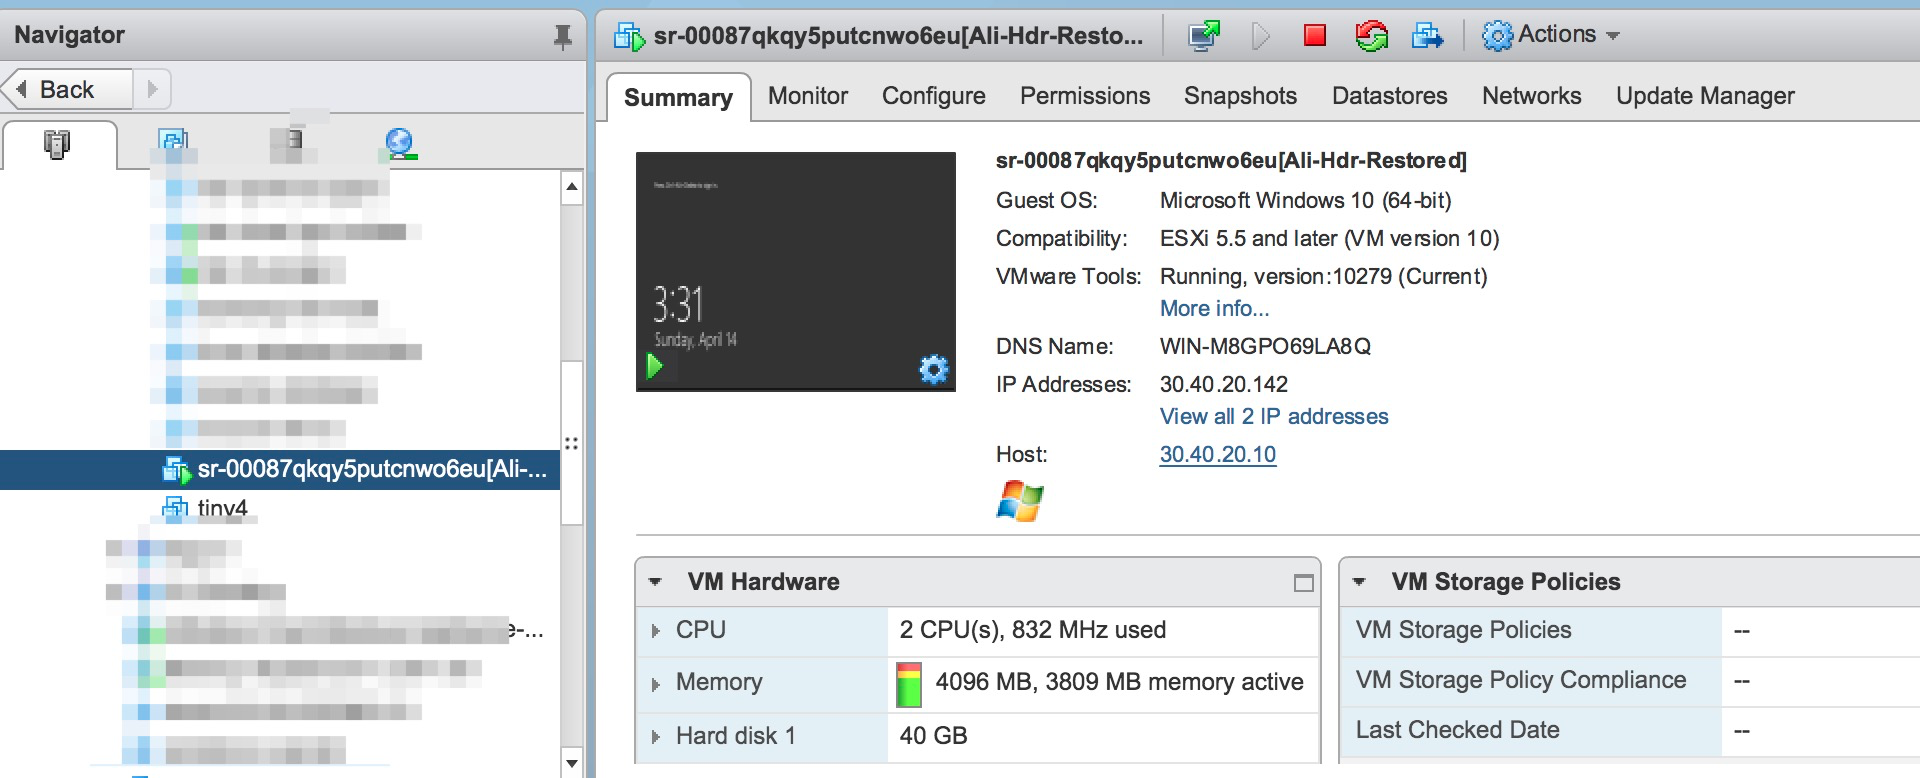The width and height of the screenshot is (1920, 778).
Task: Switch to the Update Manager tab
Action: coord(1705,96)
